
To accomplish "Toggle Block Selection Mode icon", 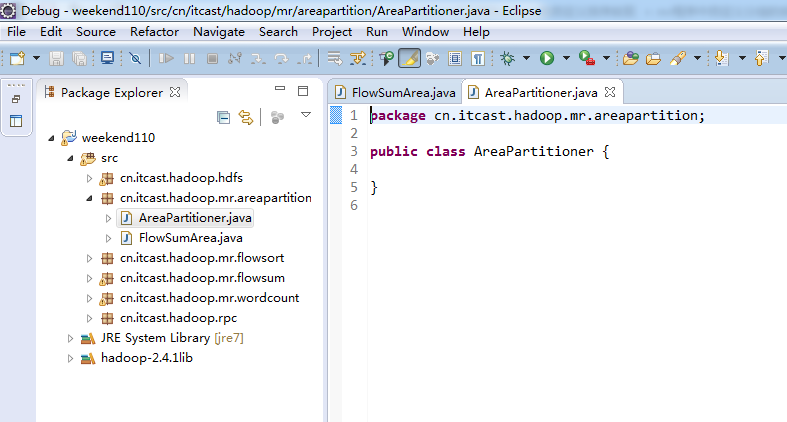I will point(455,59).
